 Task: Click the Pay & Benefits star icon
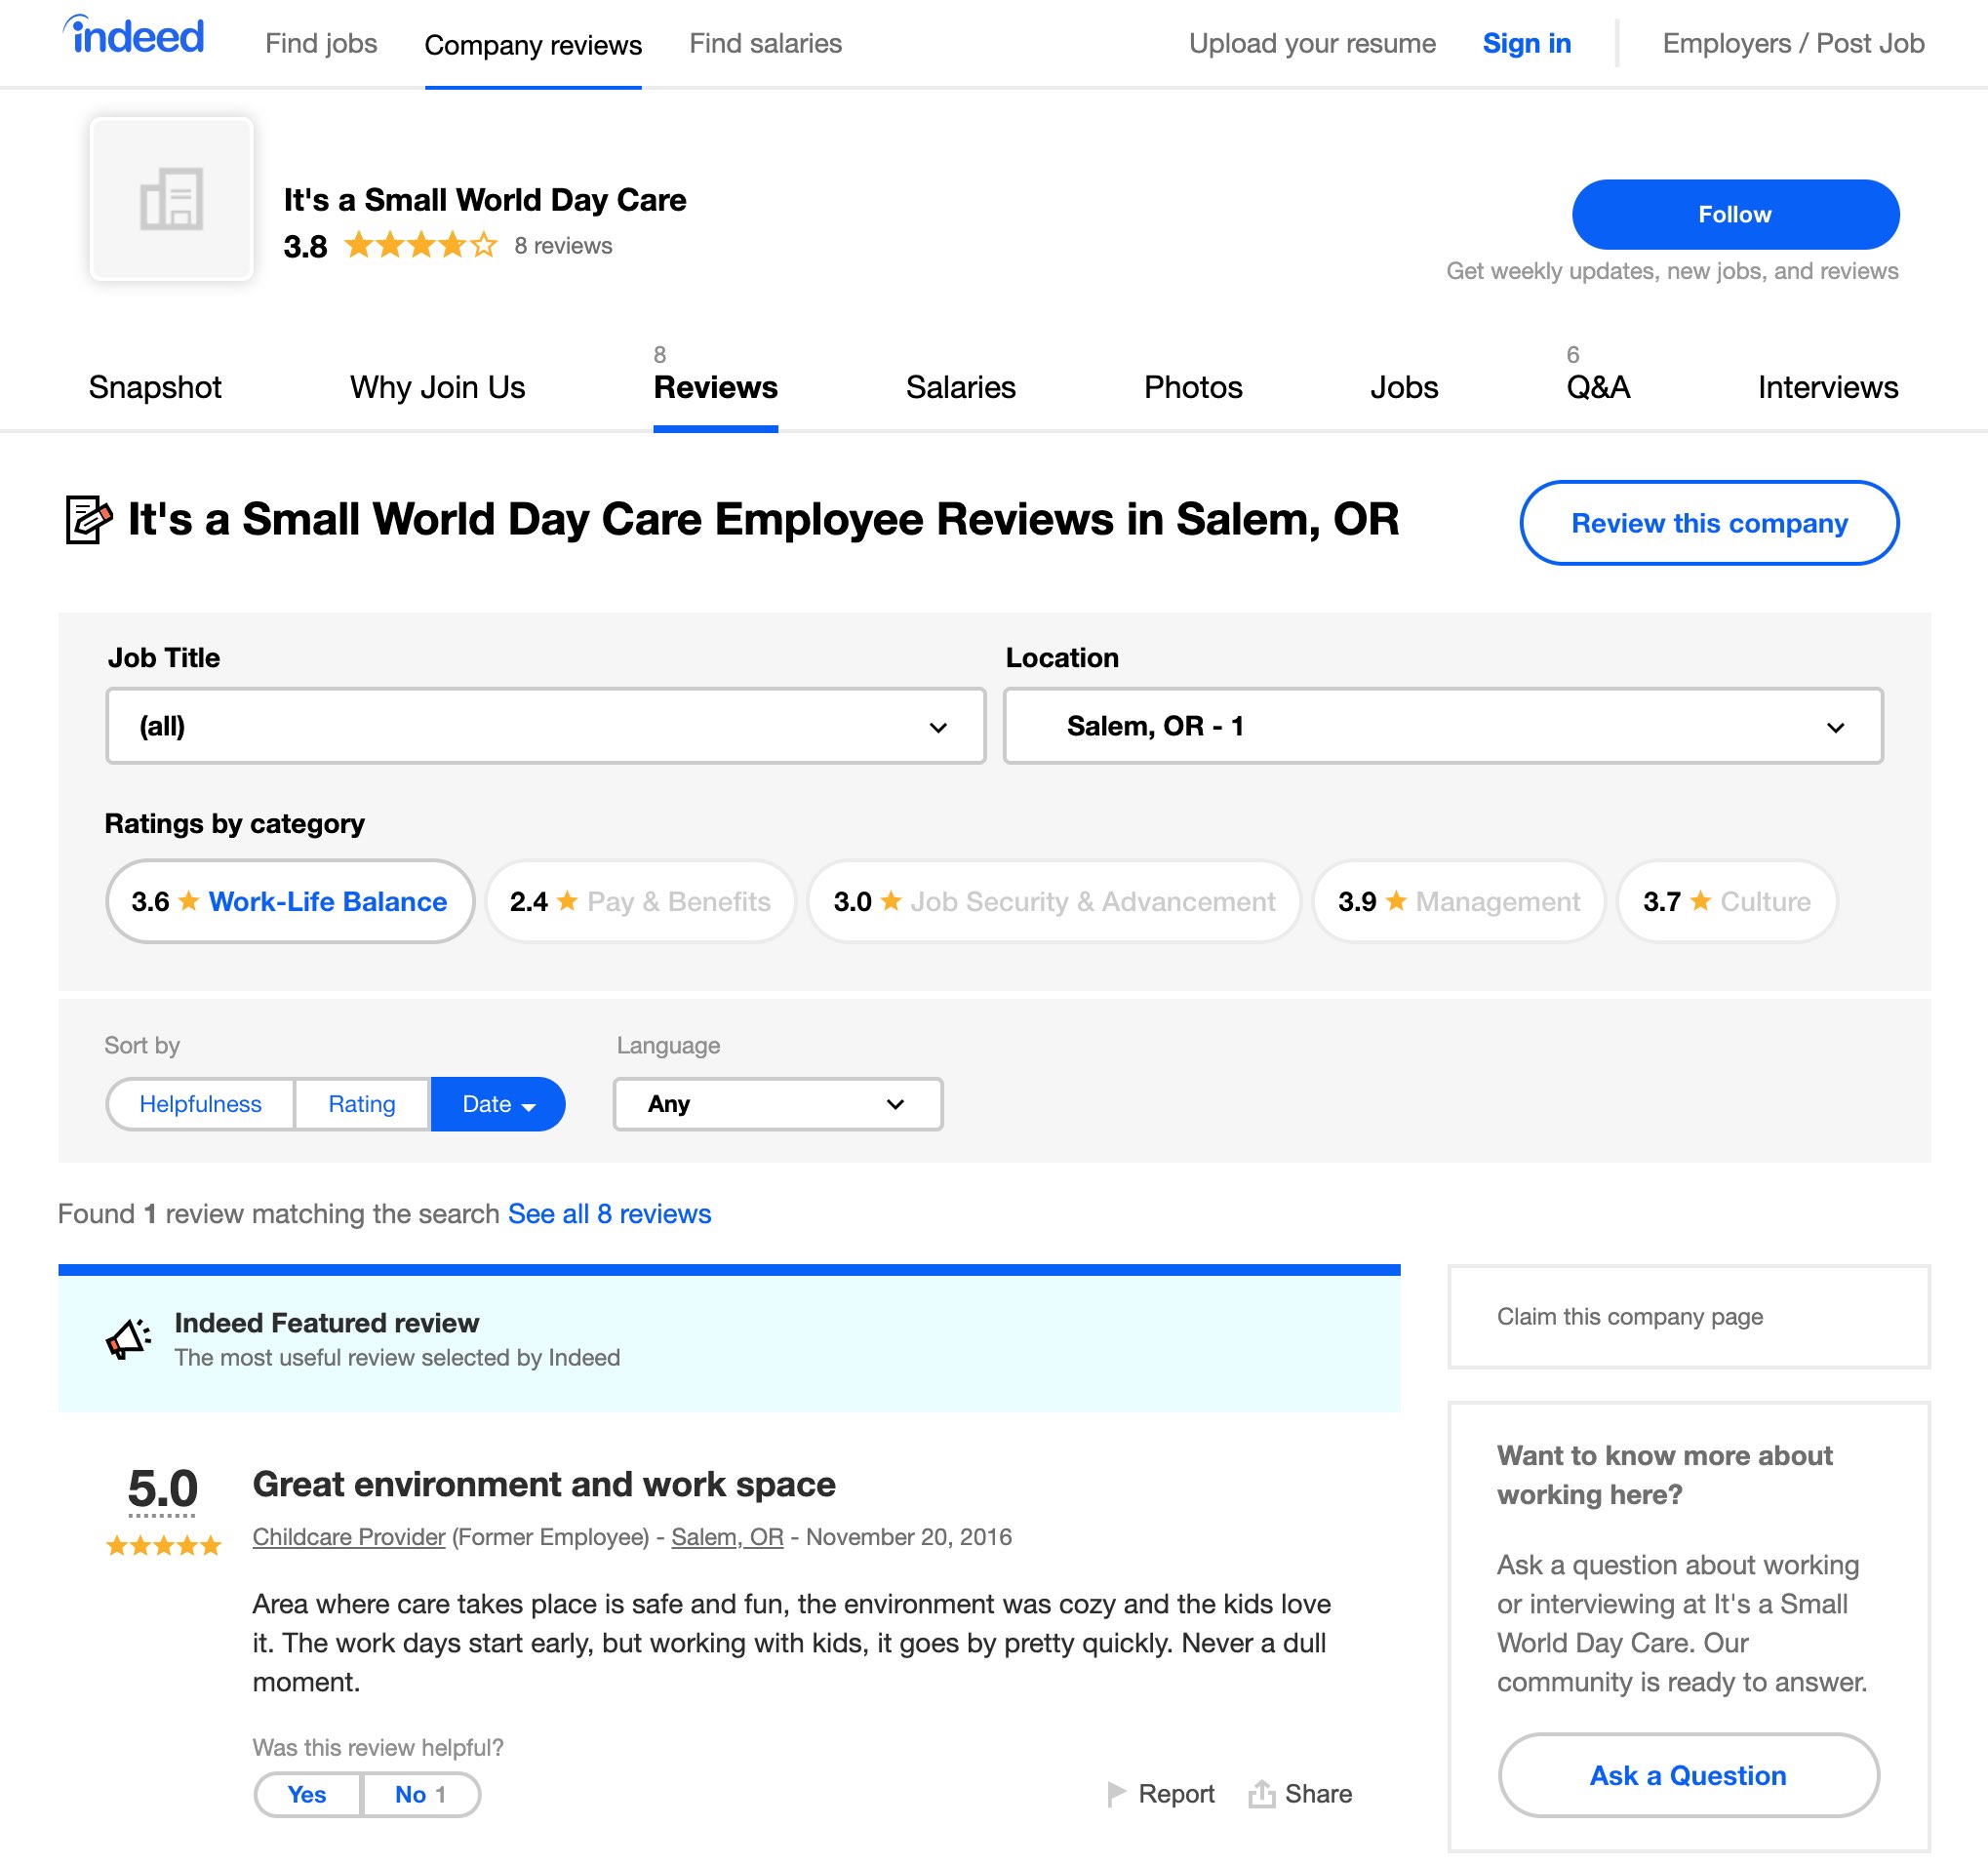(x=567, y=901)
